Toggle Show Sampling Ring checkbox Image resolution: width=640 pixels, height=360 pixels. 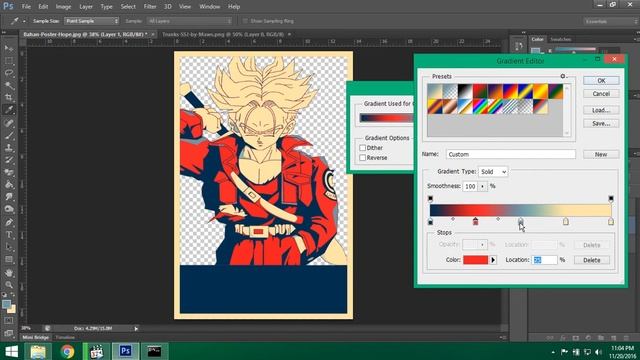pos(245,21)
